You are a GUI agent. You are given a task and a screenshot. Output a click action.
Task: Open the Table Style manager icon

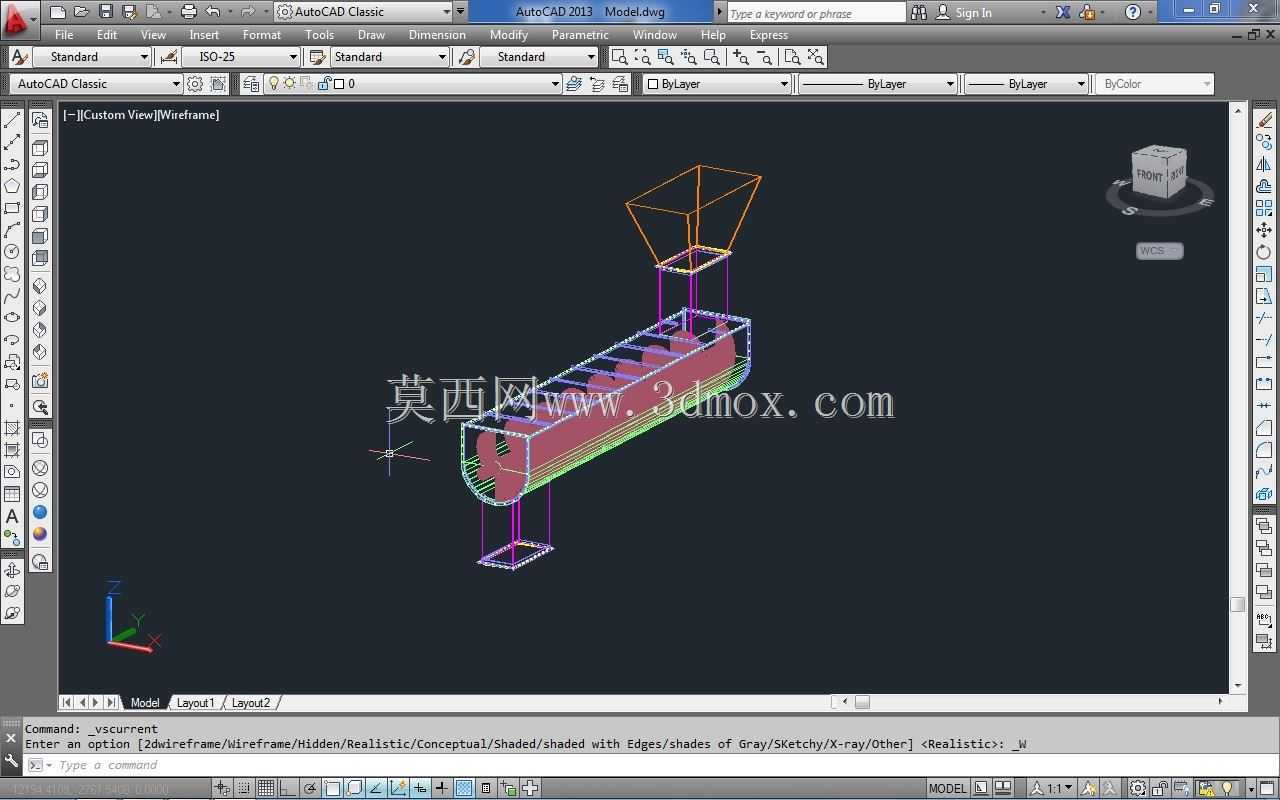coord(318,57)
